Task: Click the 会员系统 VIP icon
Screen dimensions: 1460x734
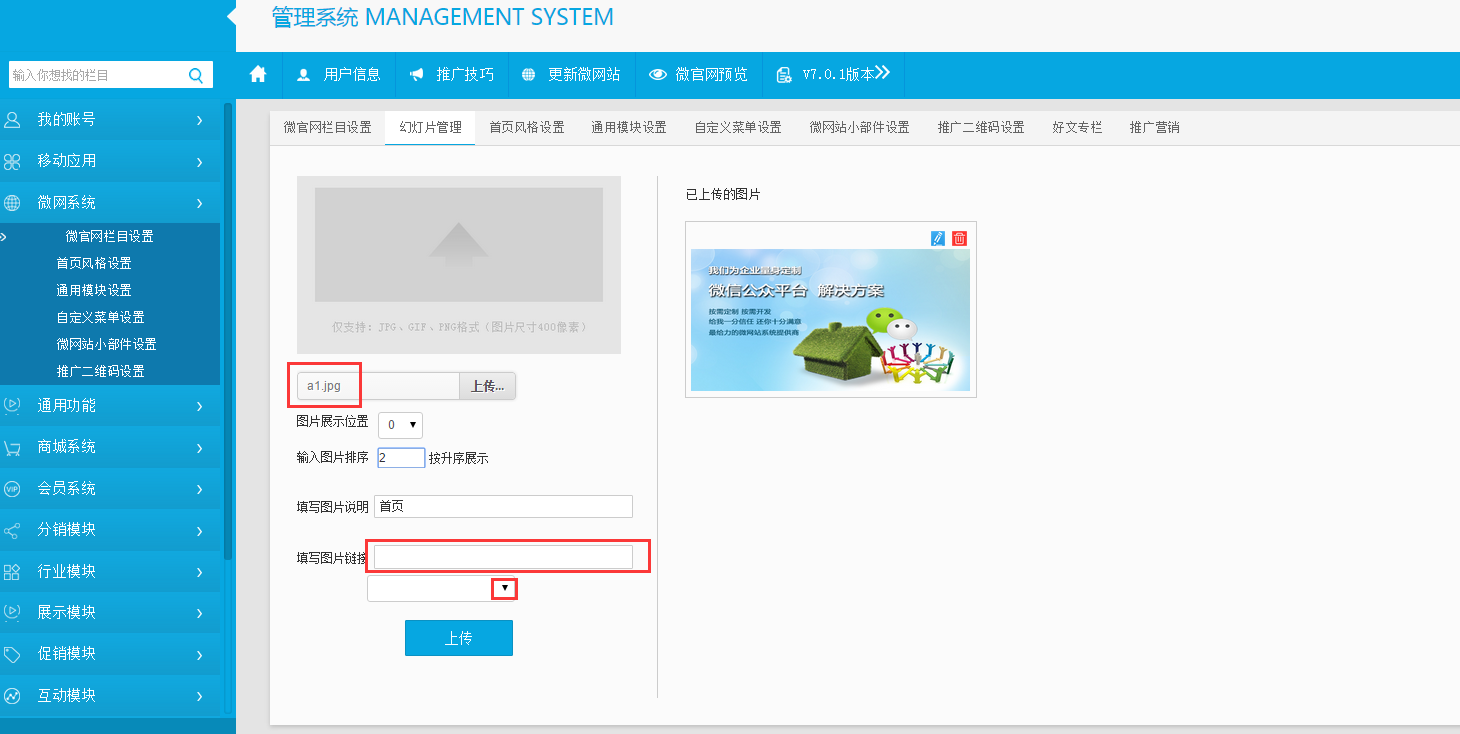Action: (x=12, y=489)
